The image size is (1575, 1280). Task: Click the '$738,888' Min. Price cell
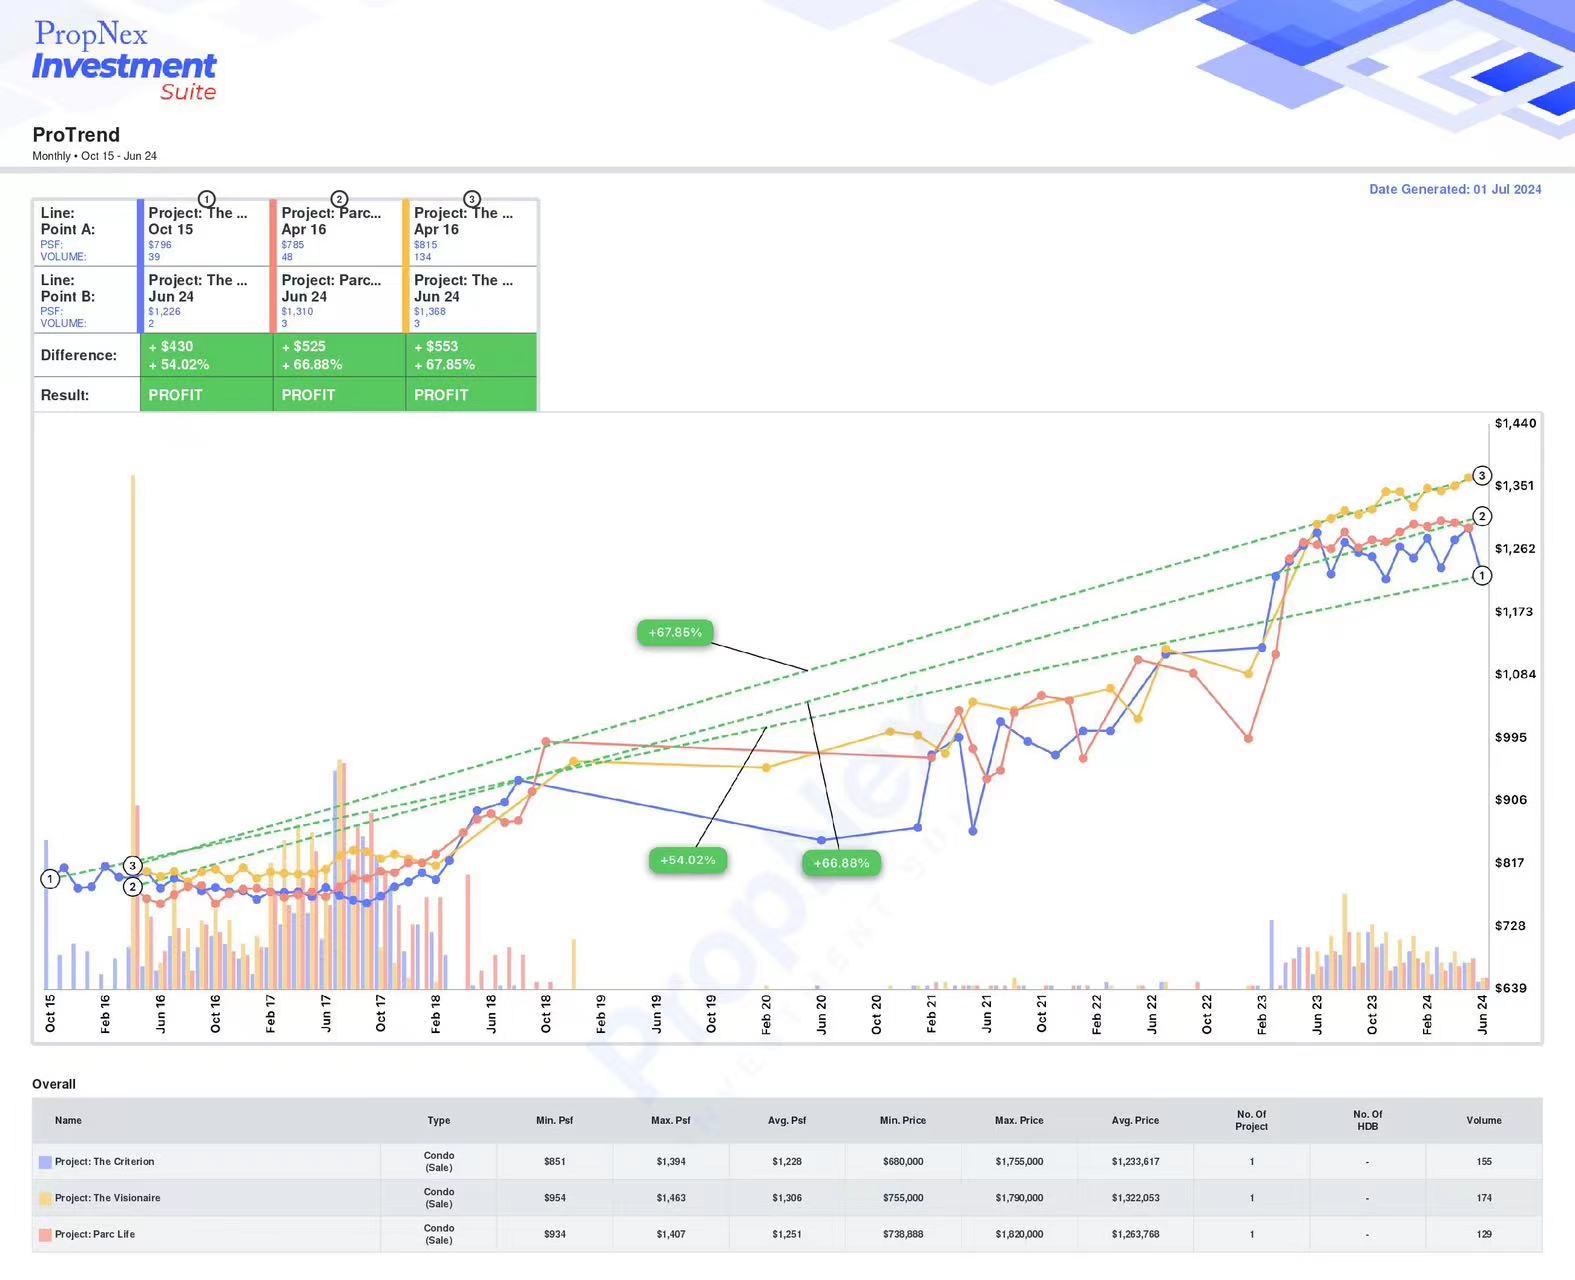coord(903,1234)
